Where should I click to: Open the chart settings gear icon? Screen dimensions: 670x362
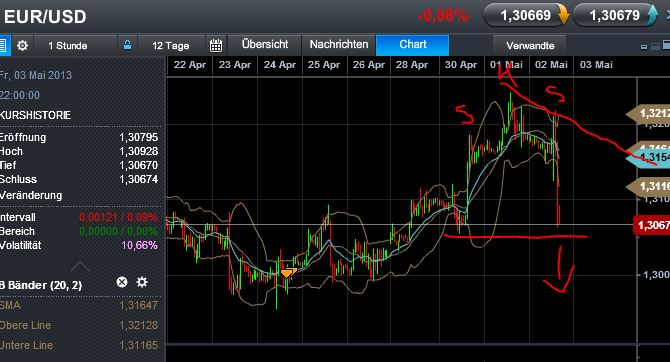(22, 45)
